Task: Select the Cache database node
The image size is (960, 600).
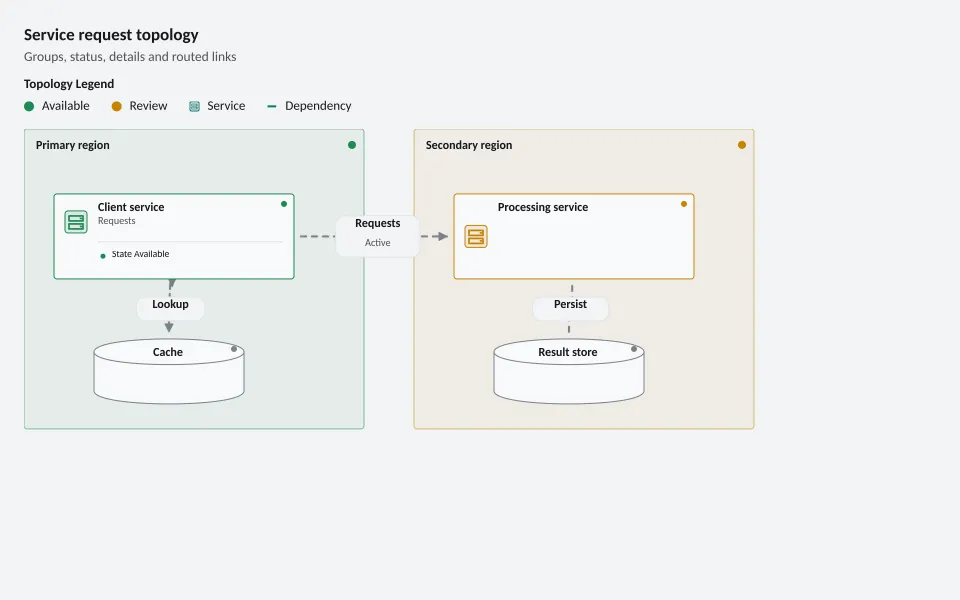Action: point(169,371)
